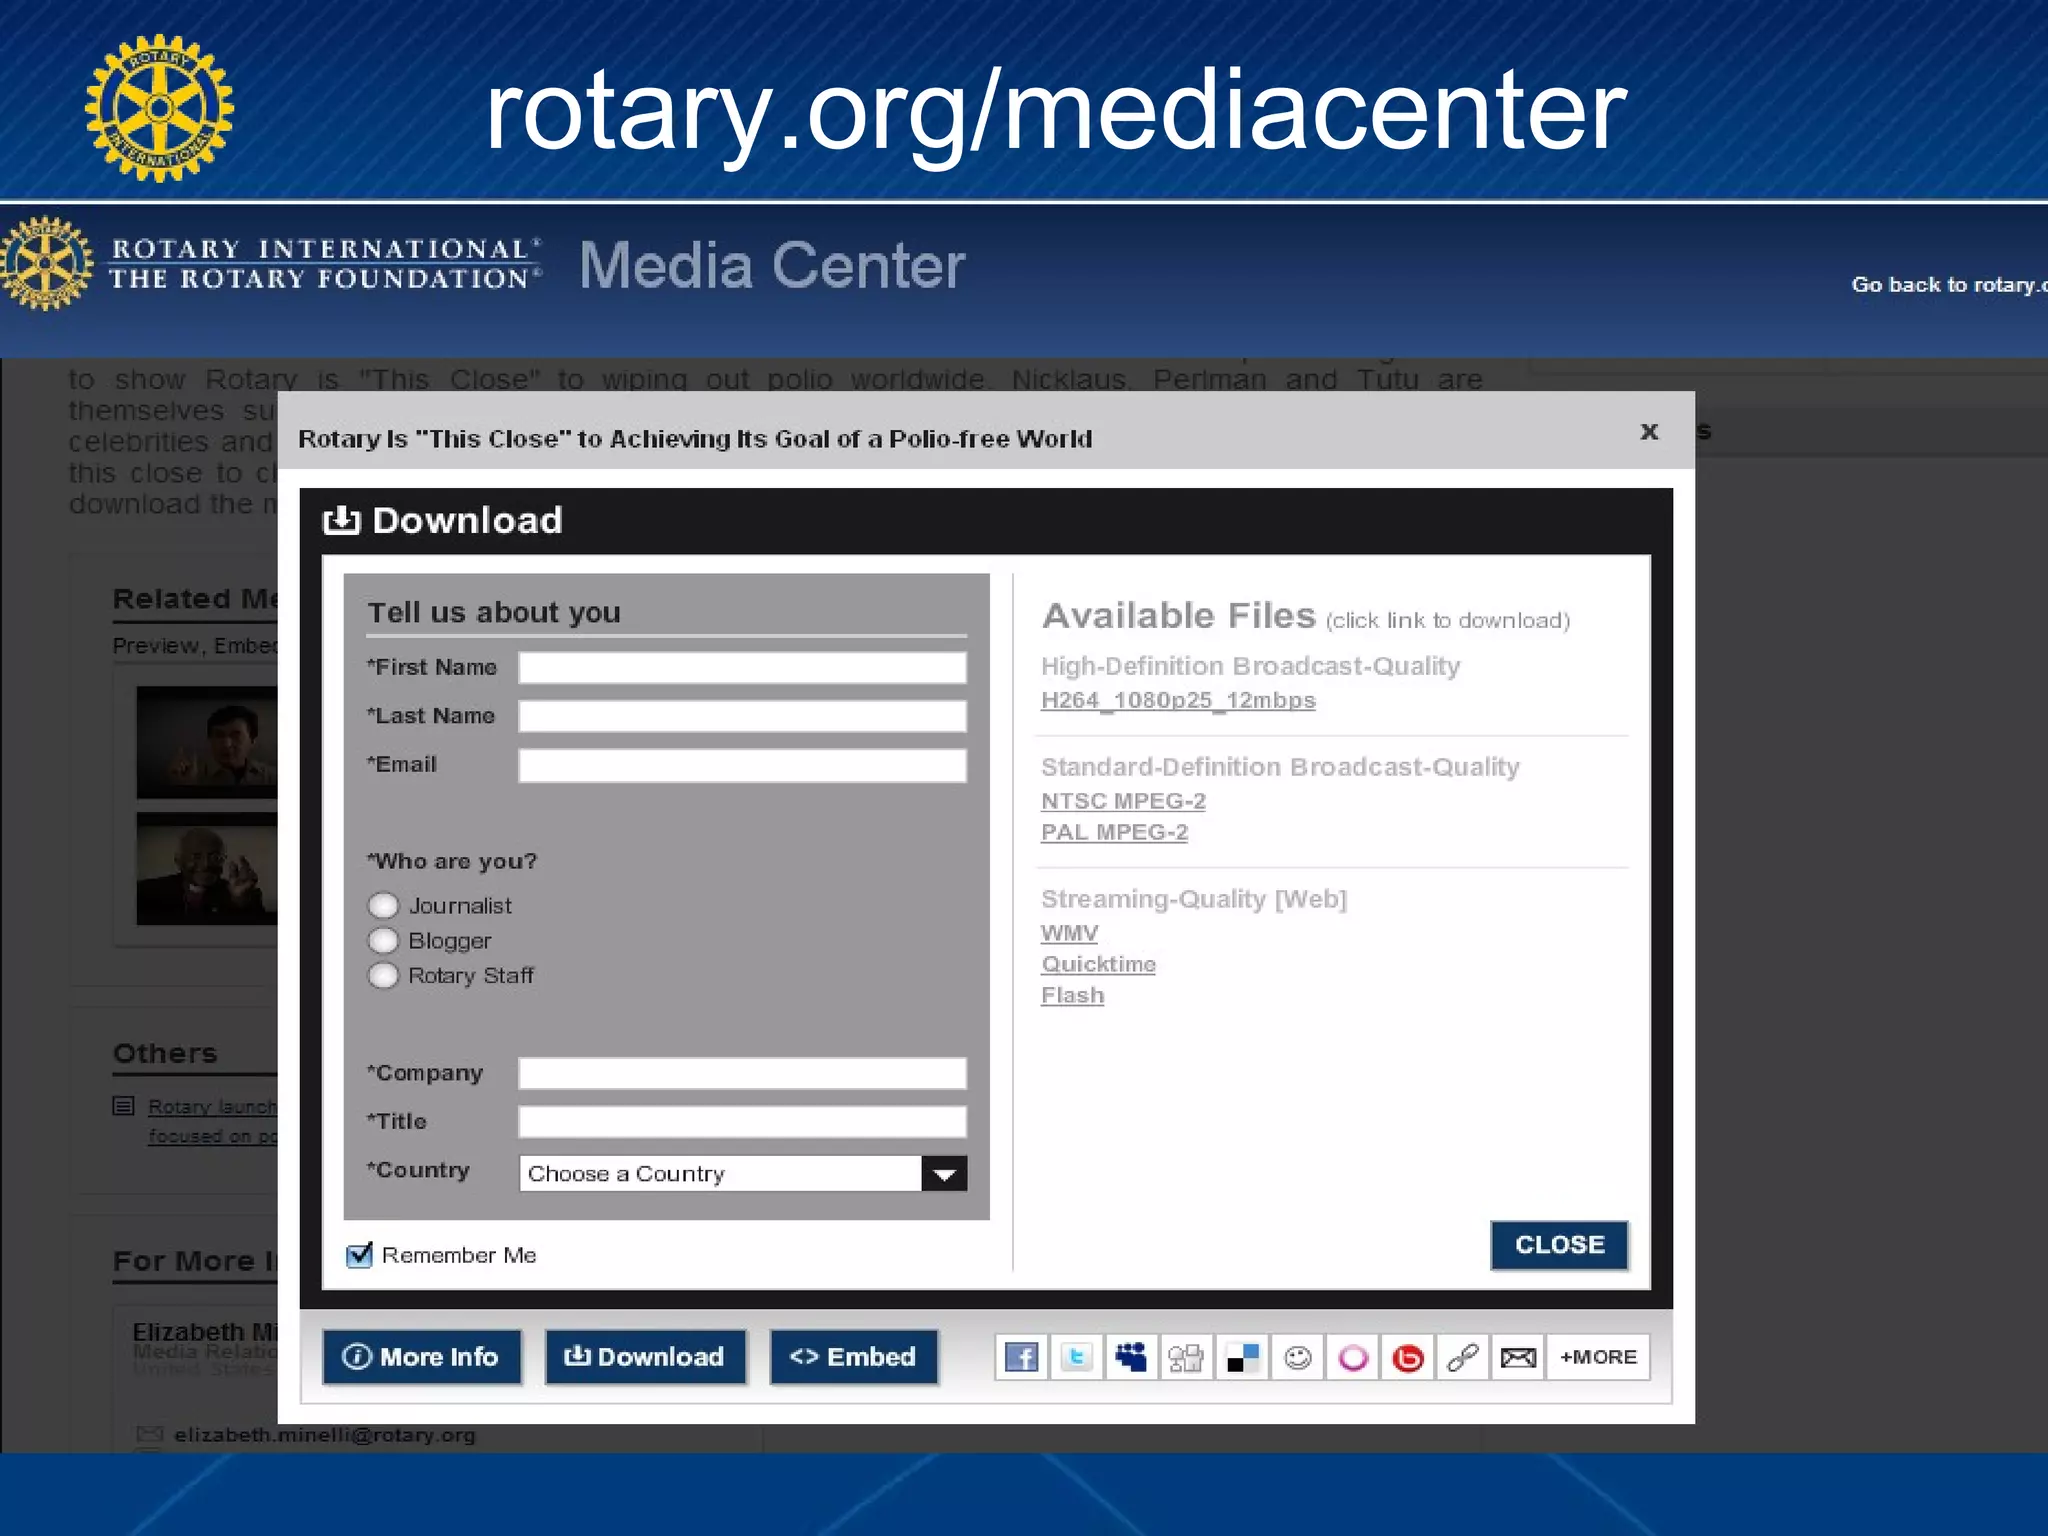The height and width of the screenshot is (1536, 2048).
Task: Download the Flash streaming file
Action: [x=1072, y=995]
